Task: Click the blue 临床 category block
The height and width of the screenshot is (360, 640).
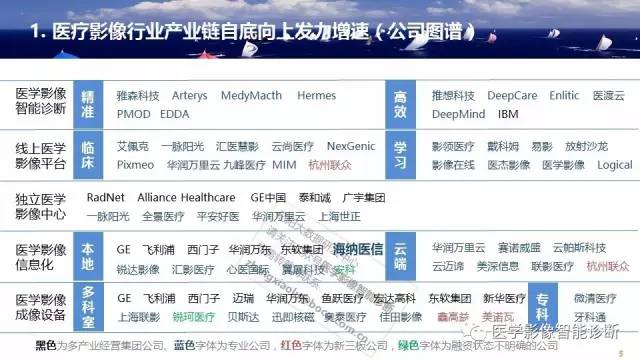Action: tap(88, 155)
